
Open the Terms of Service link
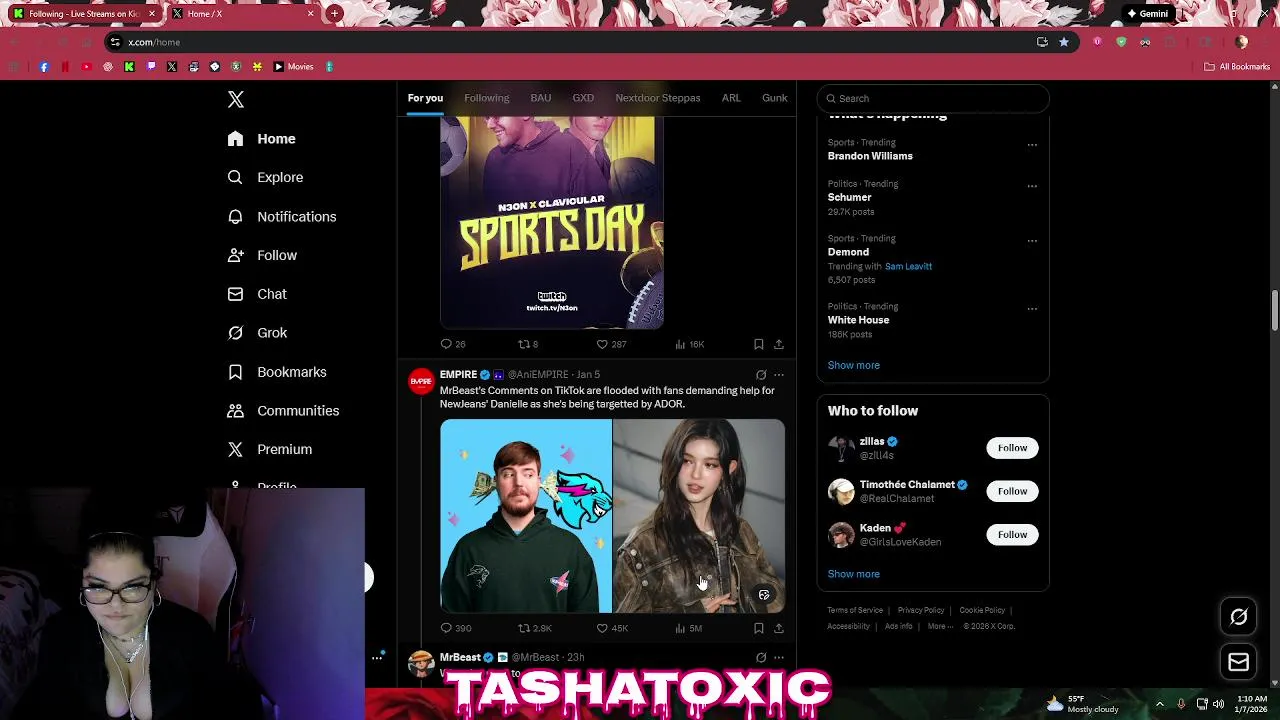coord(855,610)
